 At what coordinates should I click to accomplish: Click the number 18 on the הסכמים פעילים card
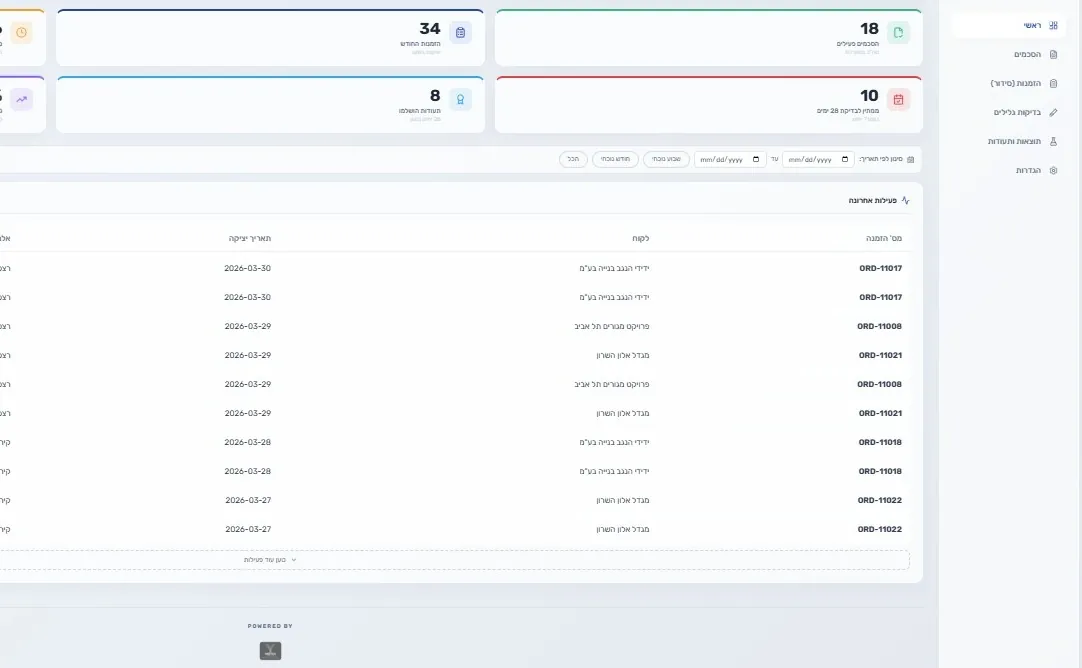pos(869,29)
